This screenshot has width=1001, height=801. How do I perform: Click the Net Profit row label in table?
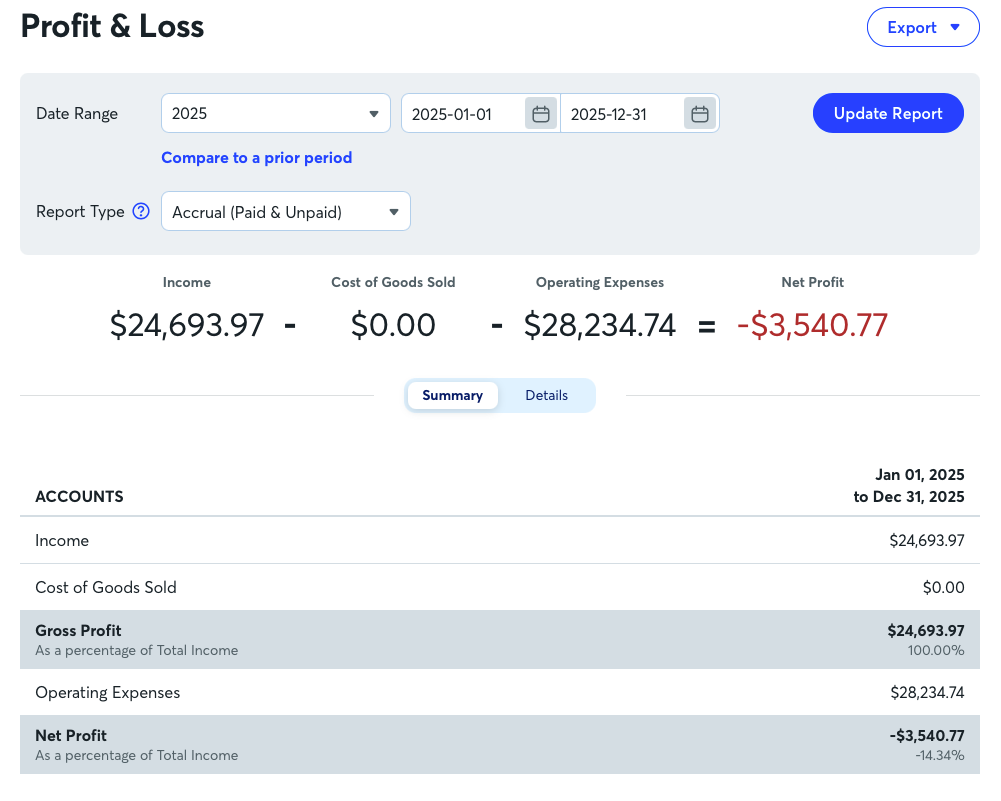pos(71,735)
